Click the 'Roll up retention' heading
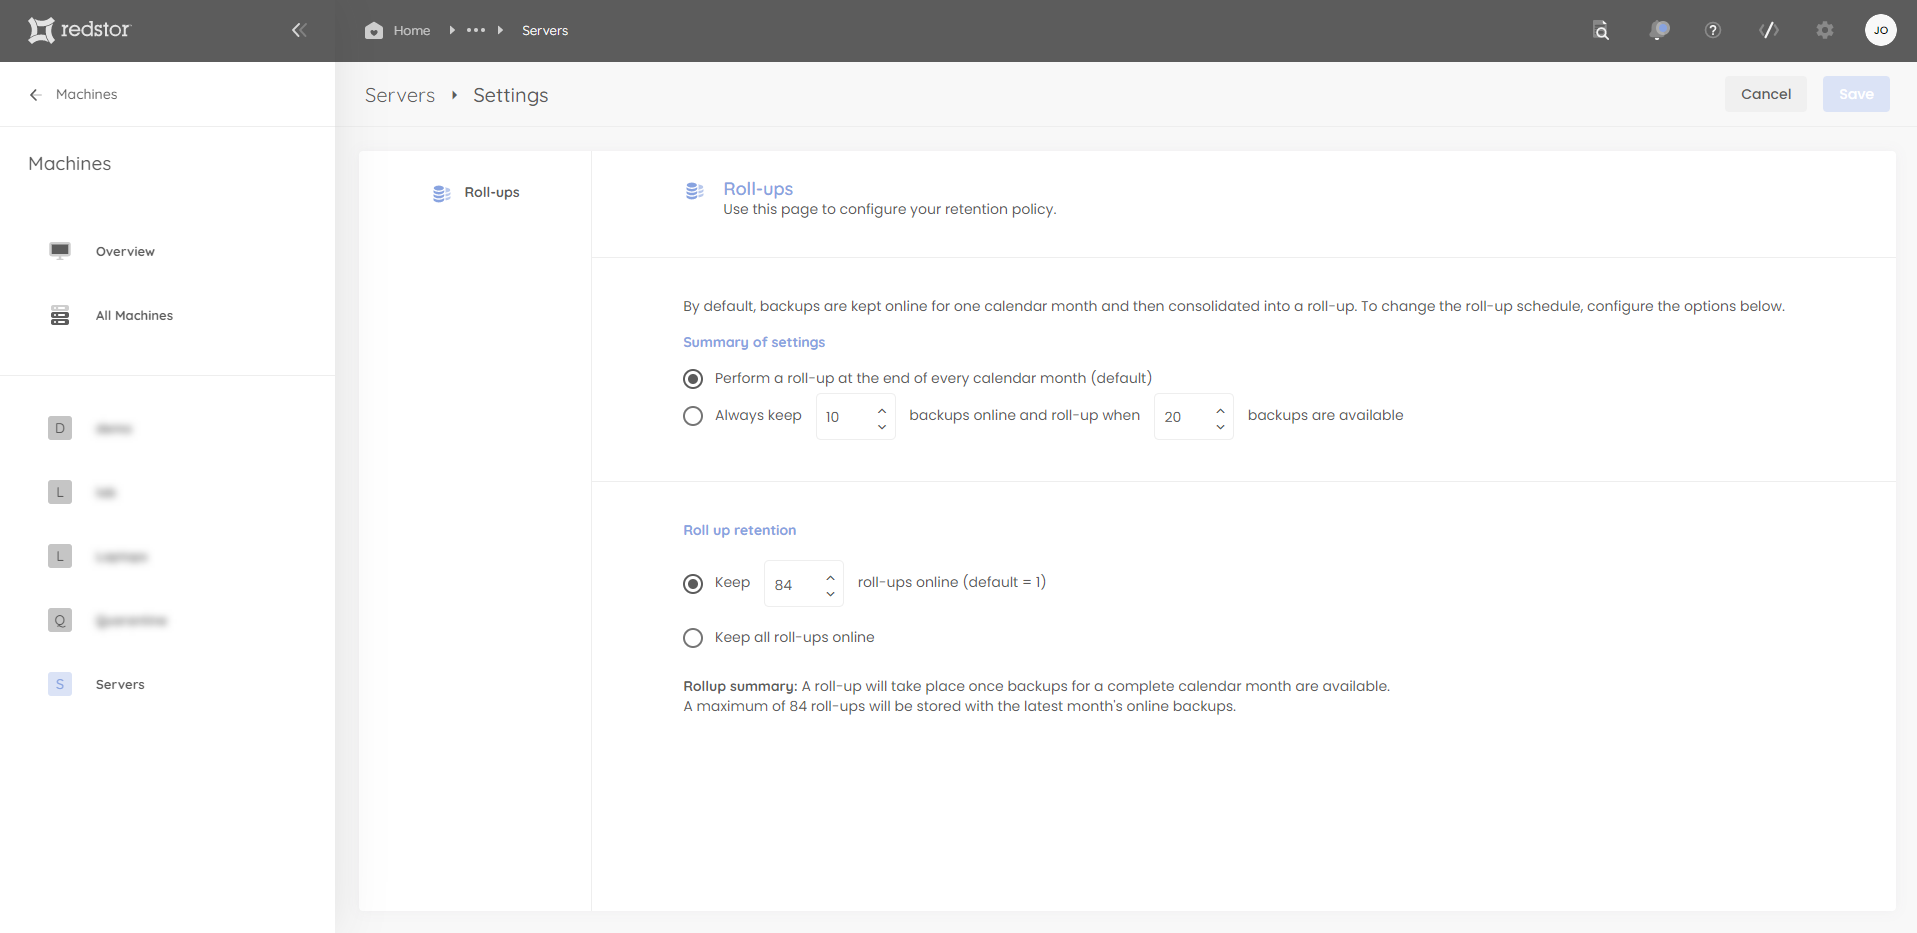Image resolution: width=1917 pixels, height=933 pixels. pyautogui.click(x=740, y=530)
